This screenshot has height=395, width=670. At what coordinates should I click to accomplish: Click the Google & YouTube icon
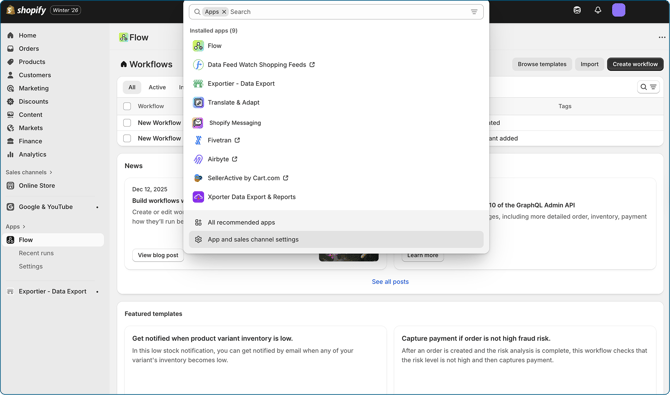point(11,207)
